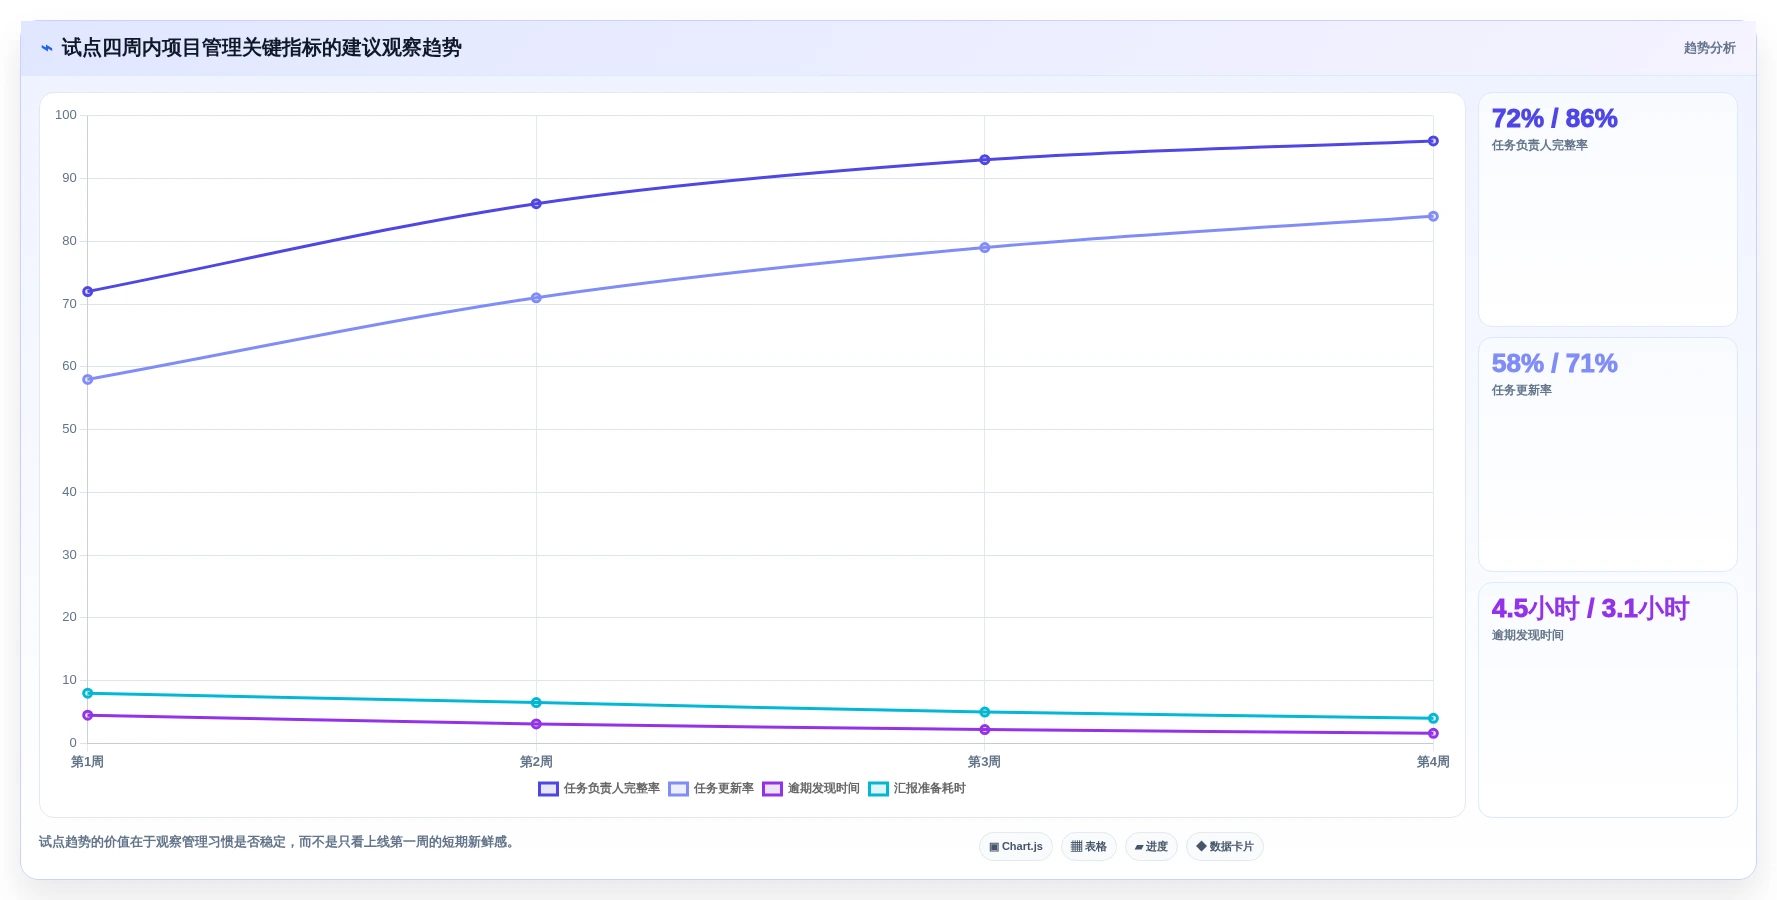Click the 进度 tag chip
1777x900 pixels.
(x=1151, y=846)
